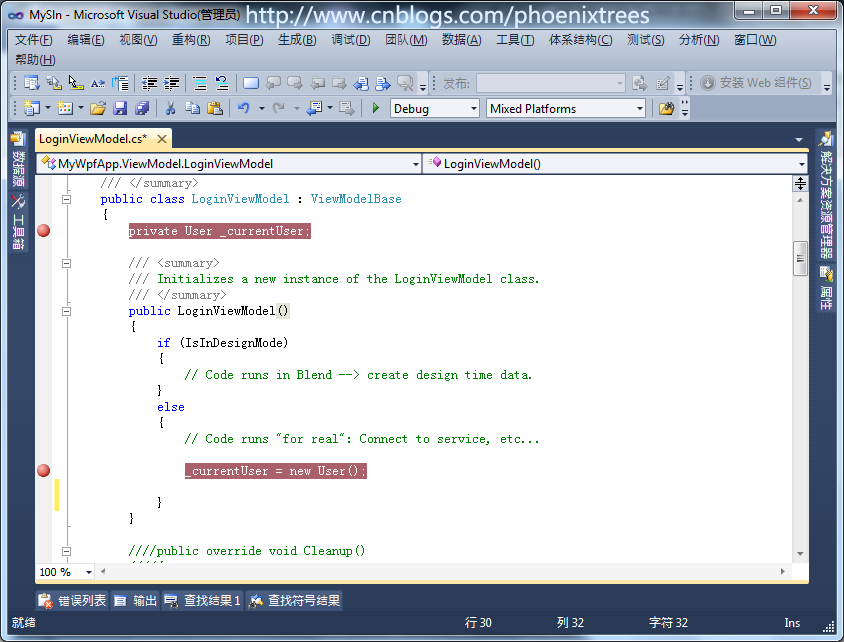Click the 行 30 status bar entry
Screen dimensions: 844x642
tap(478, 623)
